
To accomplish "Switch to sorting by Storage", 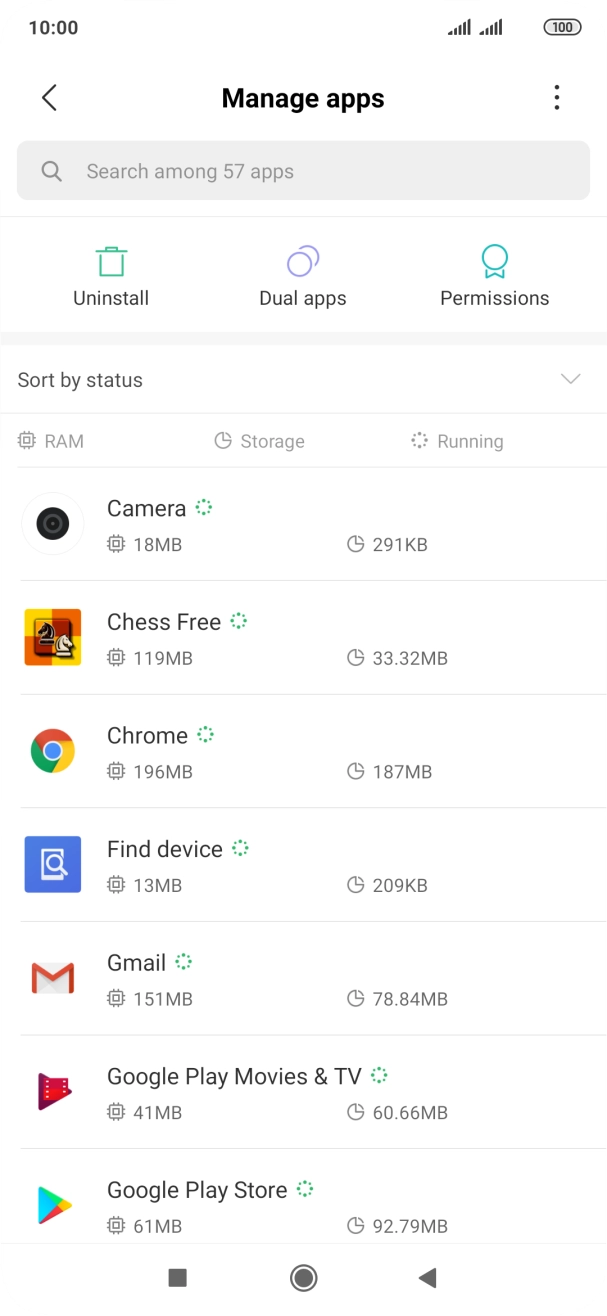I will click(x=259, y=440).
